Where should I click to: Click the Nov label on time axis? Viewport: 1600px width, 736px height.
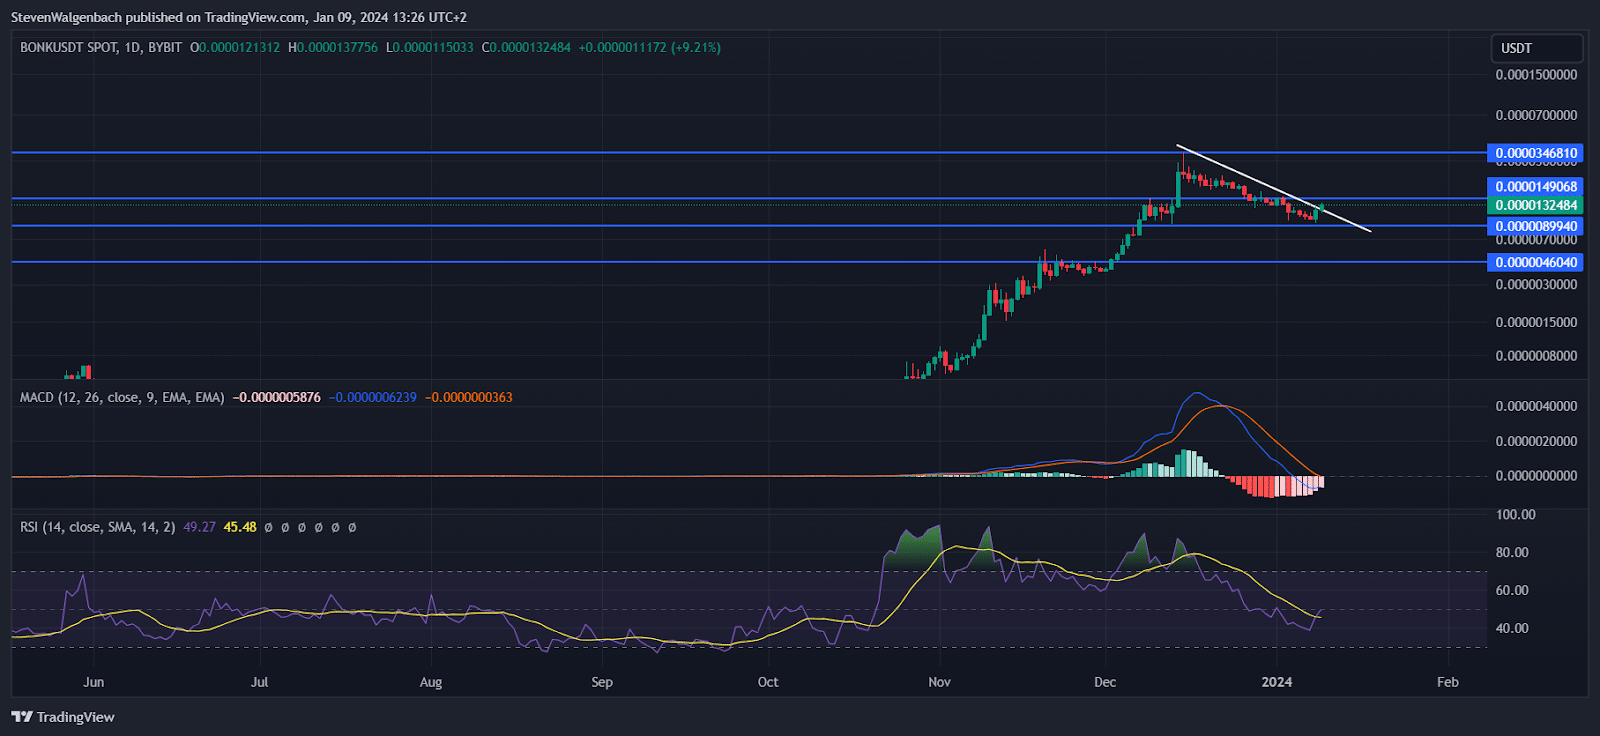coord(939,682)
